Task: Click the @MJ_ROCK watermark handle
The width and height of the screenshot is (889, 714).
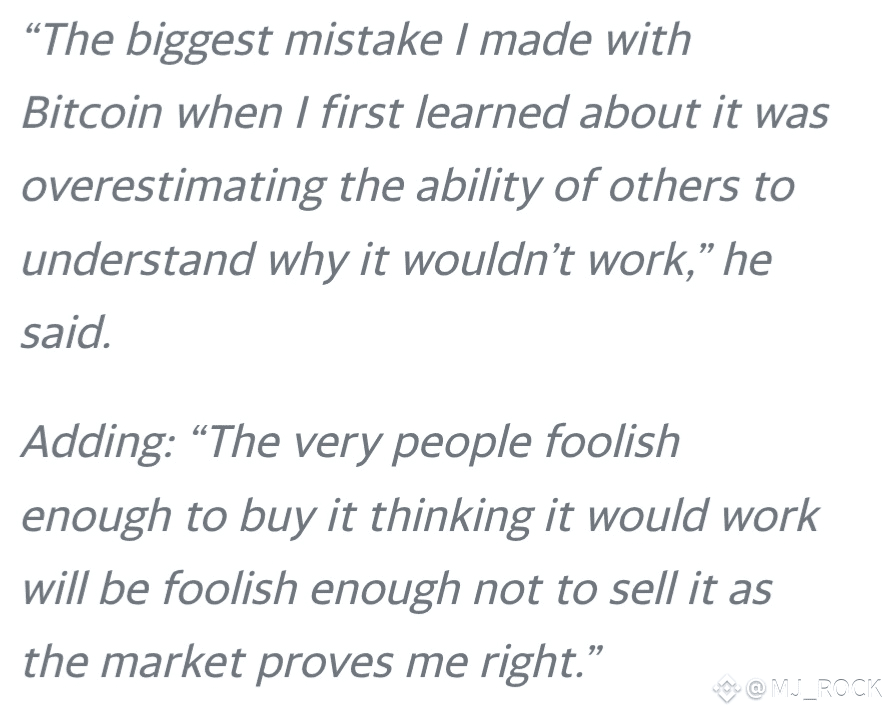Action: tap(813, 688)
